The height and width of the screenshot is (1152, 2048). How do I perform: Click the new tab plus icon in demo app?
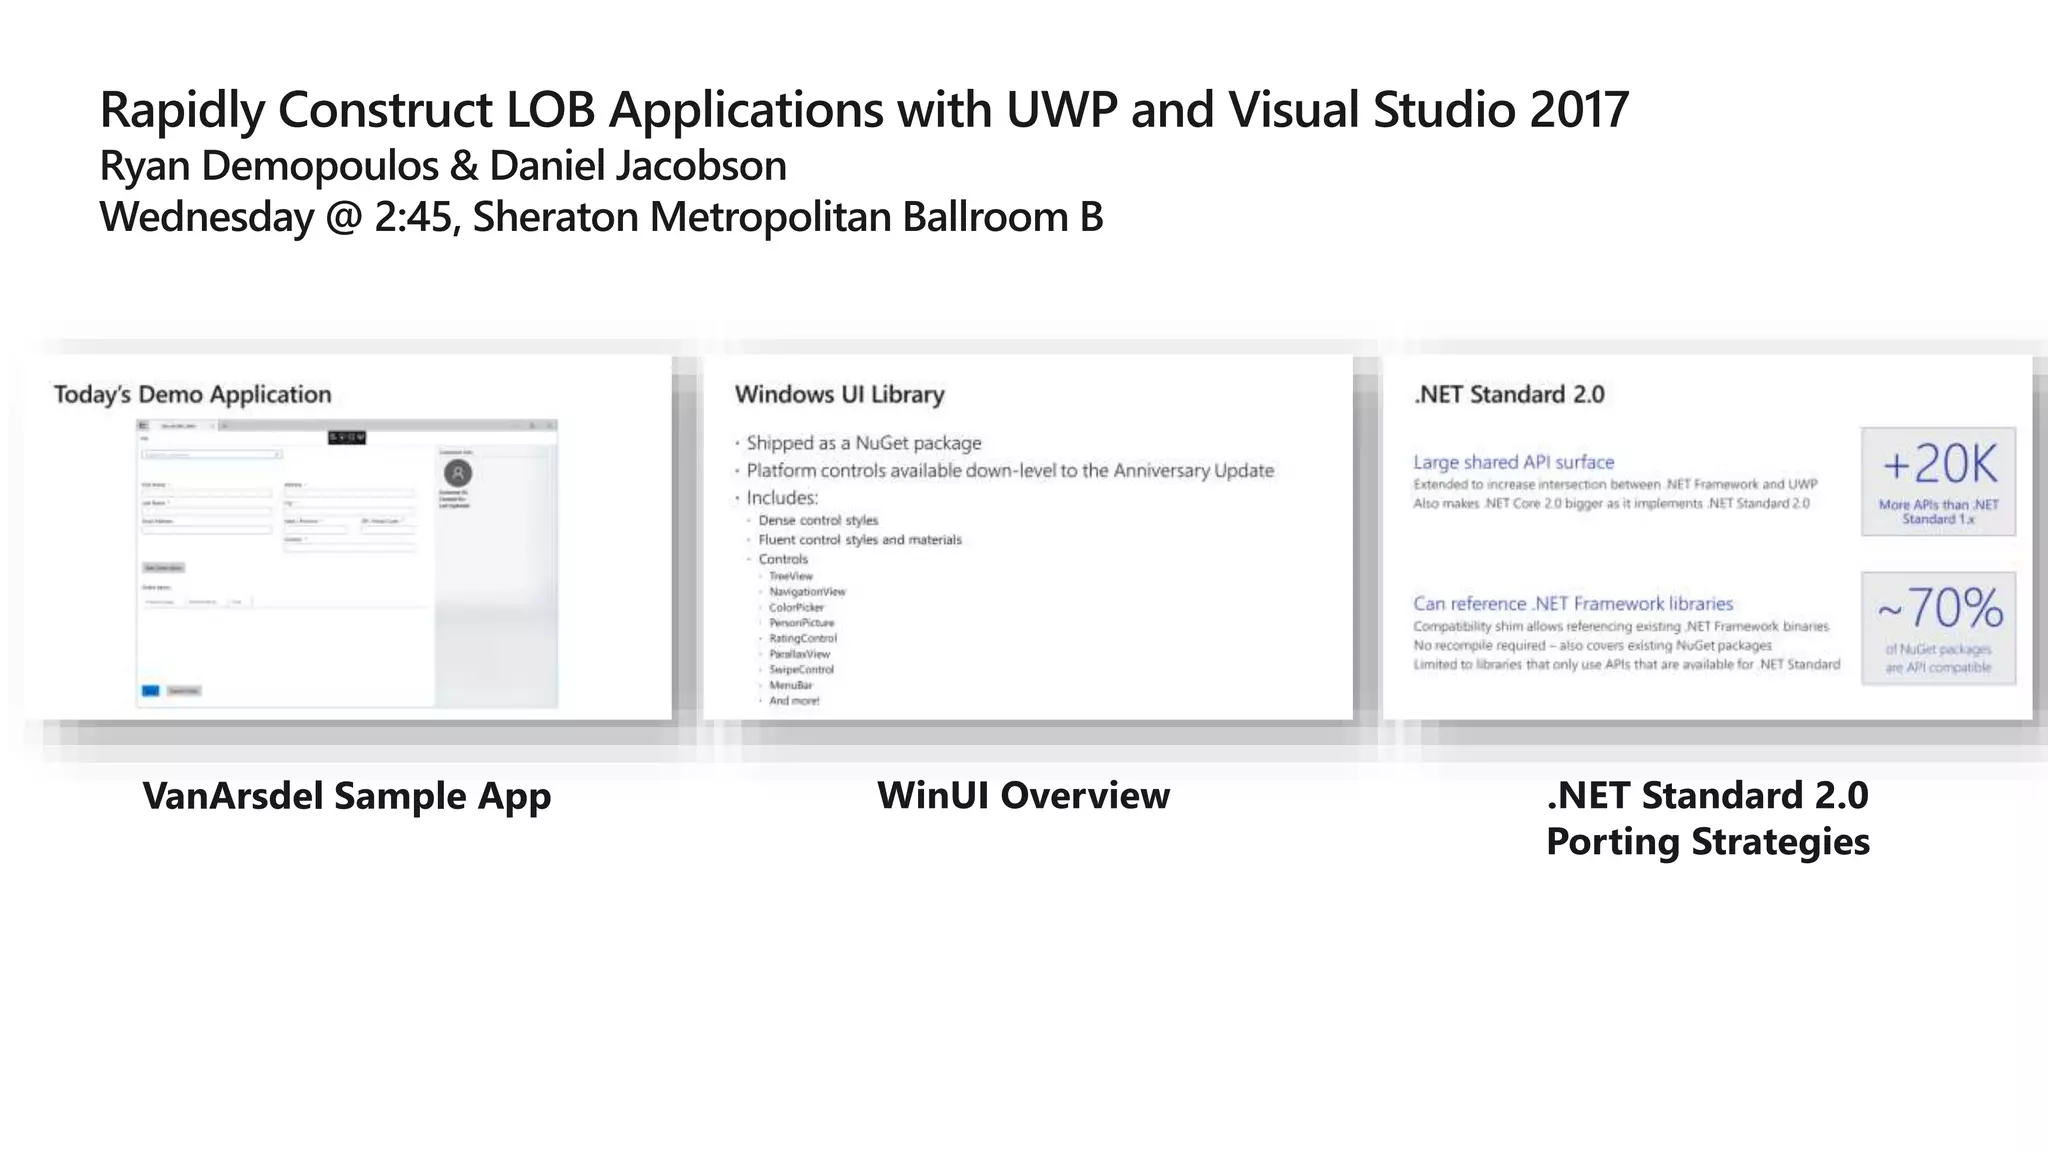(226, 426)
